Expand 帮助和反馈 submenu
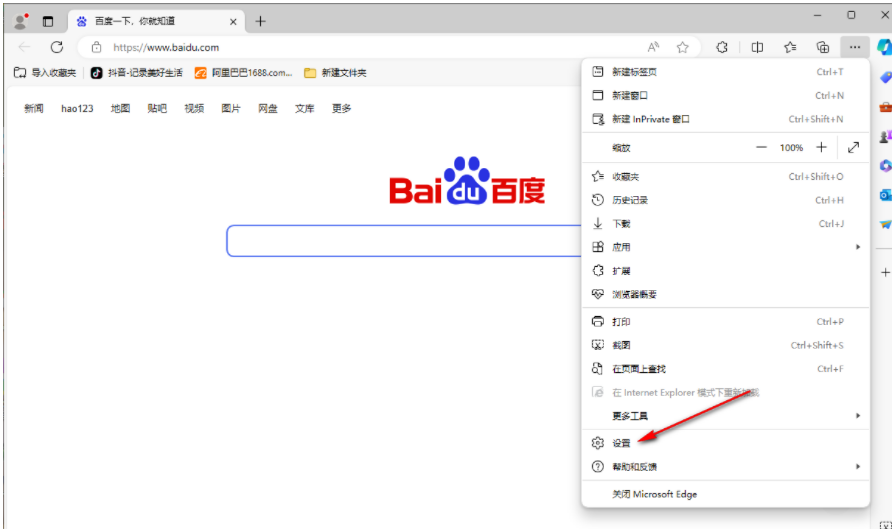Screen dimensions: 892x529 coord(725,467)
